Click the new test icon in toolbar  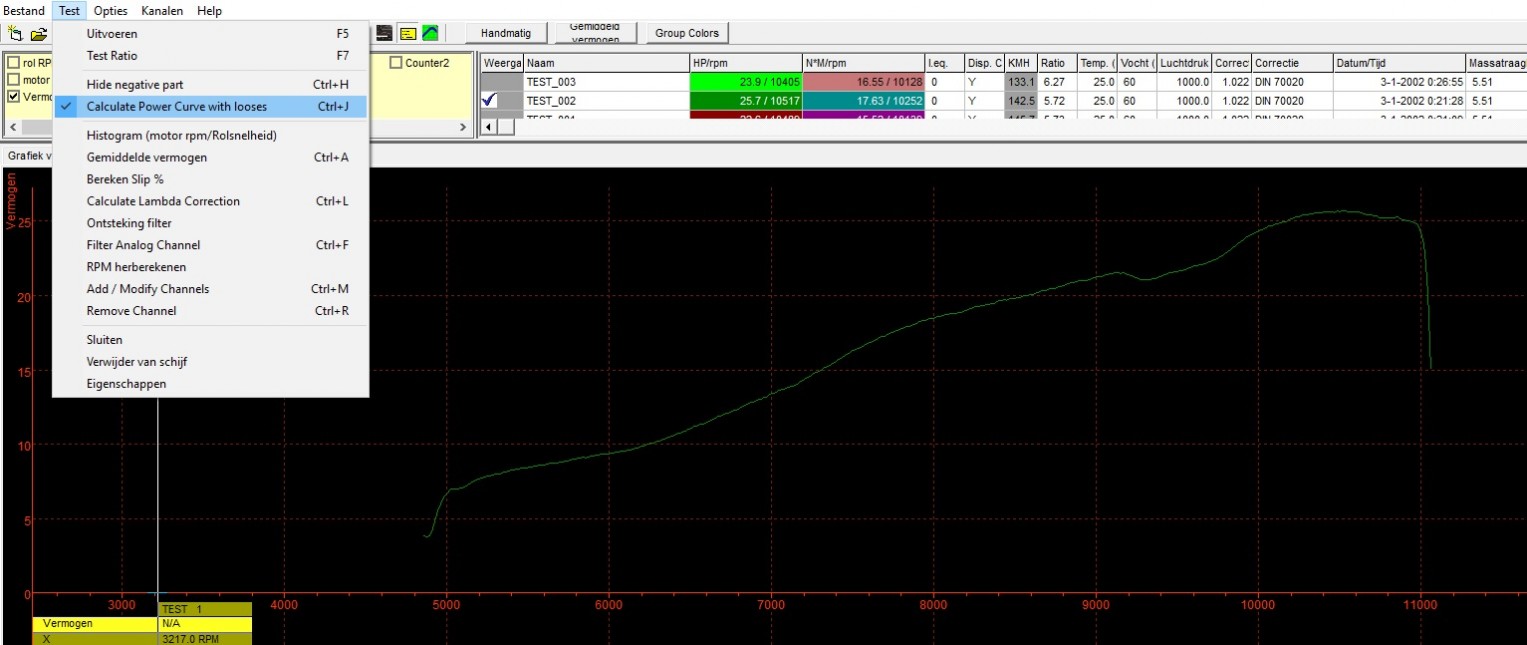click(x=14, y=33)
